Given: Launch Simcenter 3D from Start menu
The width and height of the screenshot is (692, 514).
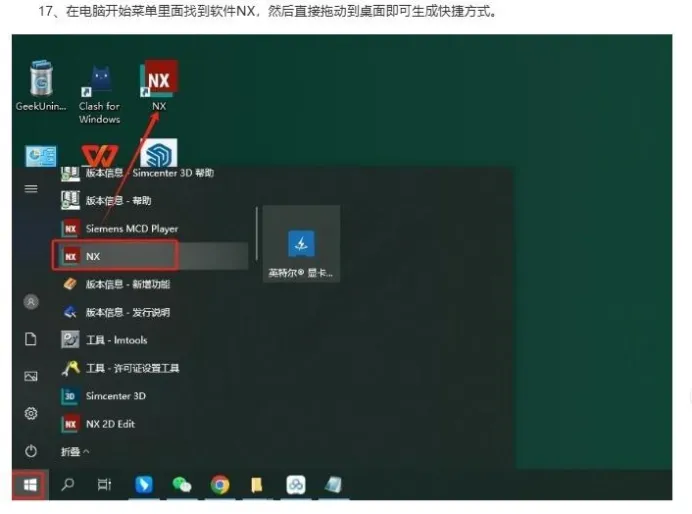Looking at the screenshot, I should click(x=103, y=396).
